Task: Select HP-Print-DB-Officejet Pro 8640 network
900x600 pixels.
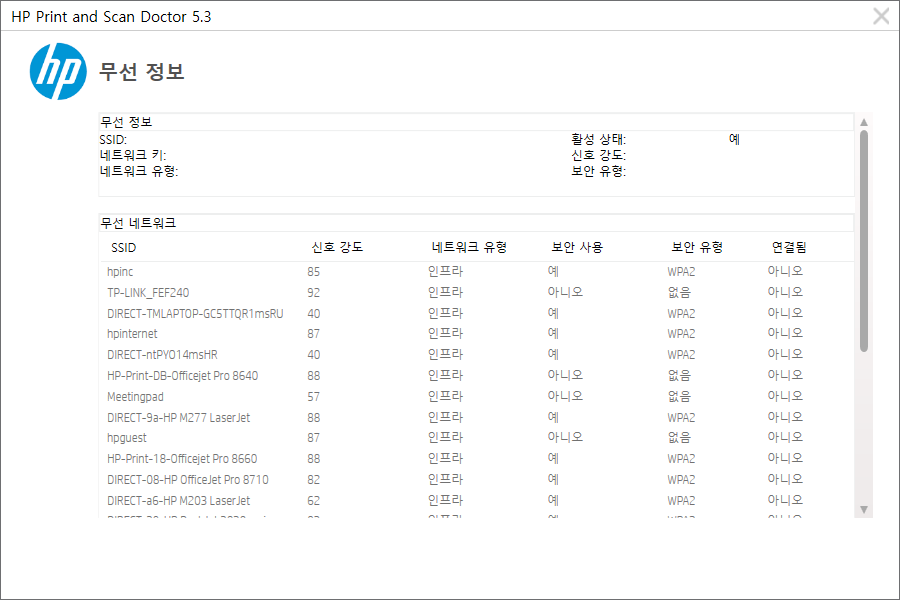Action: (182, 376)
